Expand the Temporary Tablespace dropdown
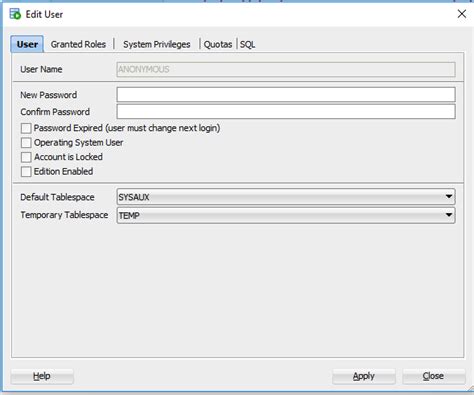This screenshot has height=395, width=474. pyautogui.click(x=286, y=215)
